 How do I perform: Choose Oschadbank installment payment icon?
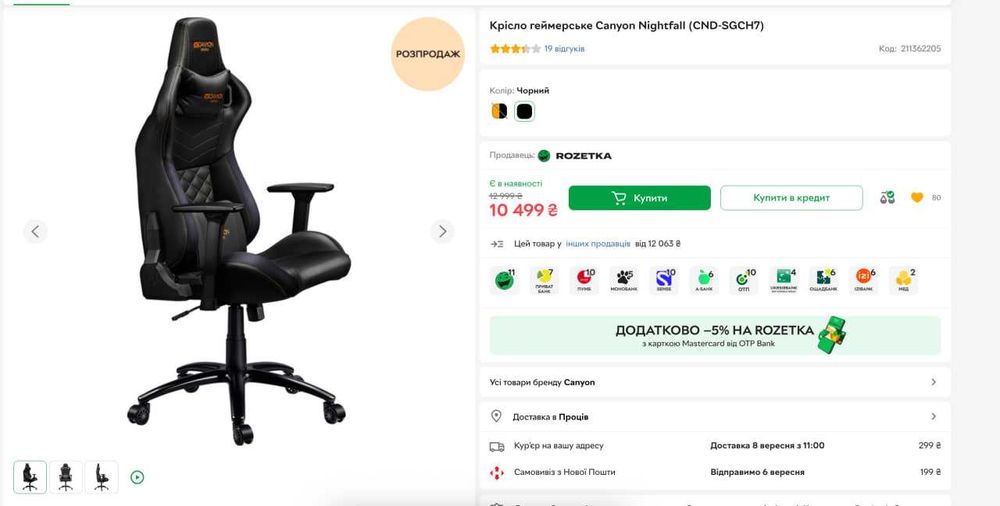(824, 280)
